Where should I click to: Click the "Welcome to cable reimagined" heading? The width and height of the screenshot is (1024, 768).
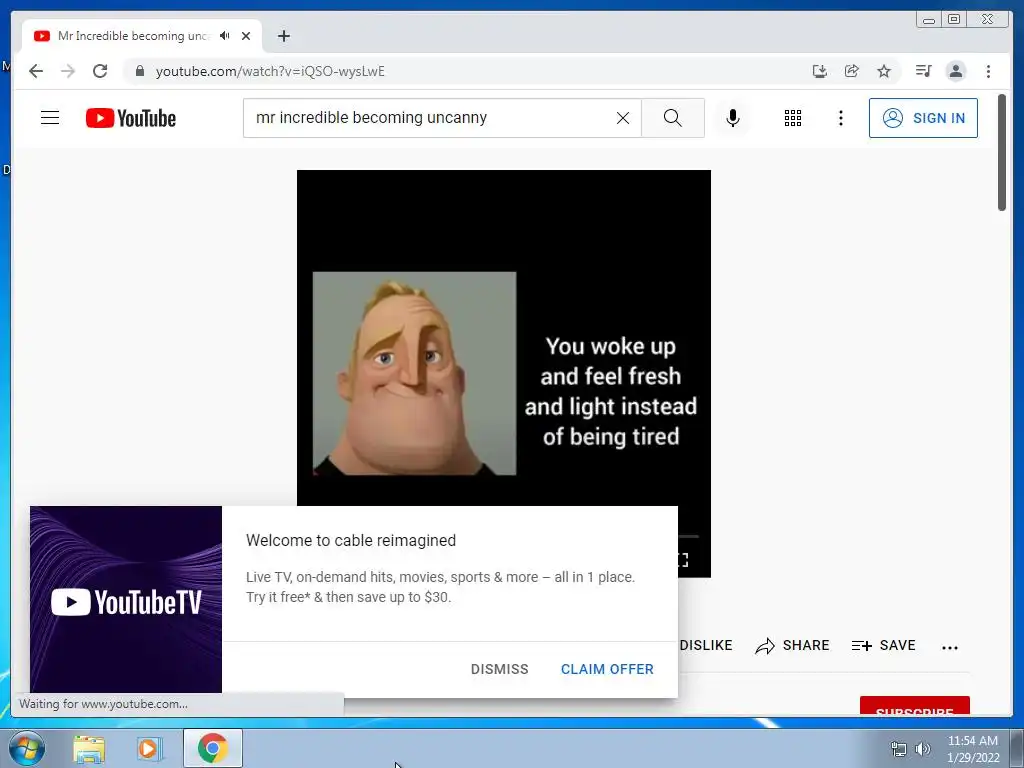click(x=351, y=541)
